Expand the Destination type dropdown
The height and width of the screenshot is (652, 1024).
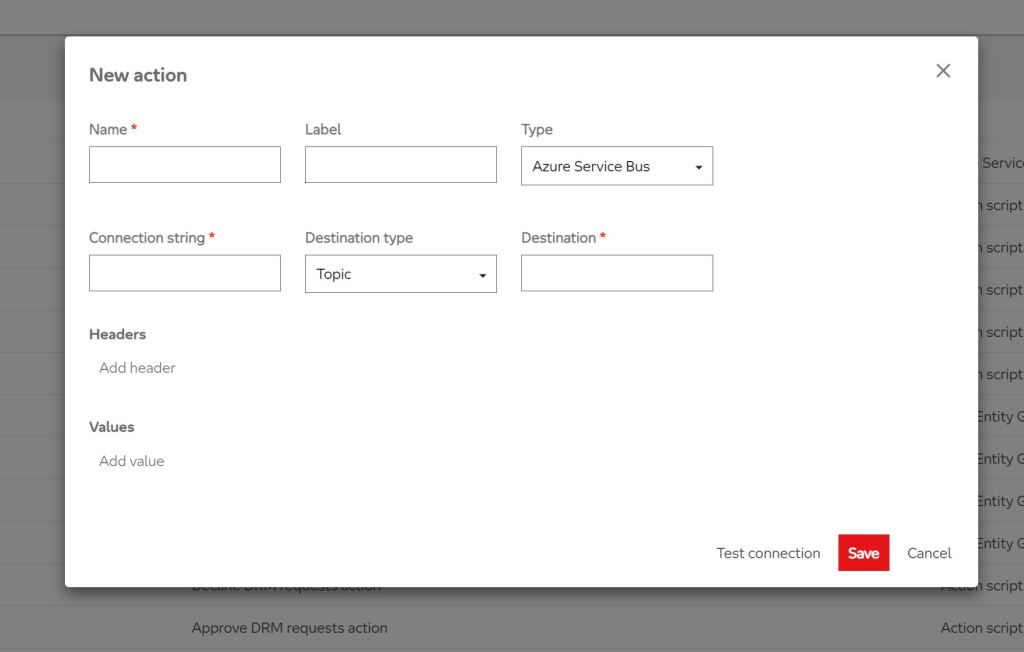(x=400, y=274)
